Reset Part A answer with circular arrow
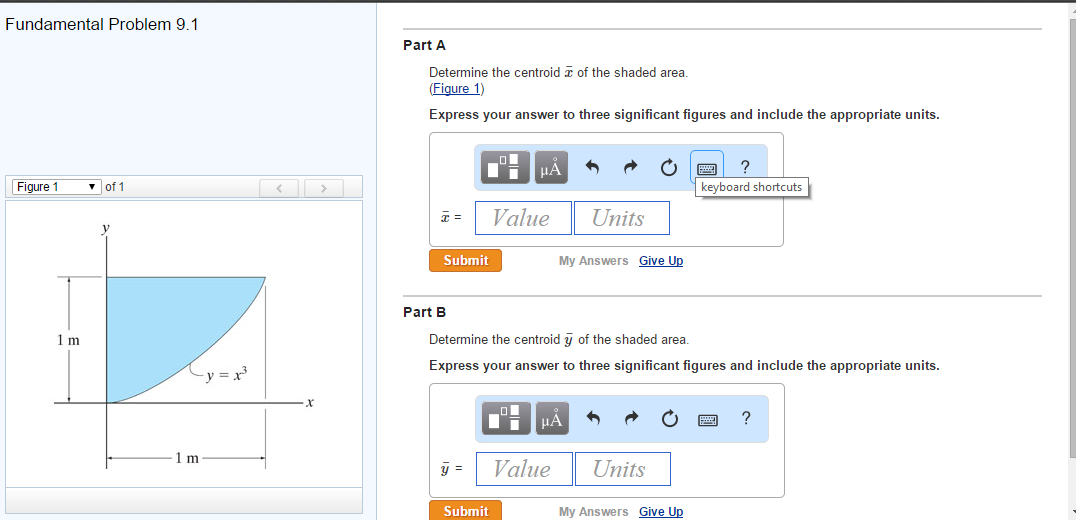The image size is (1076, 520). coord(670,167)
